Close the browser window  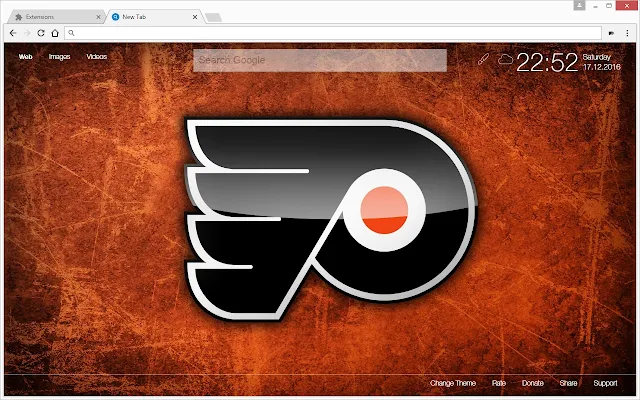pos(627,6)
